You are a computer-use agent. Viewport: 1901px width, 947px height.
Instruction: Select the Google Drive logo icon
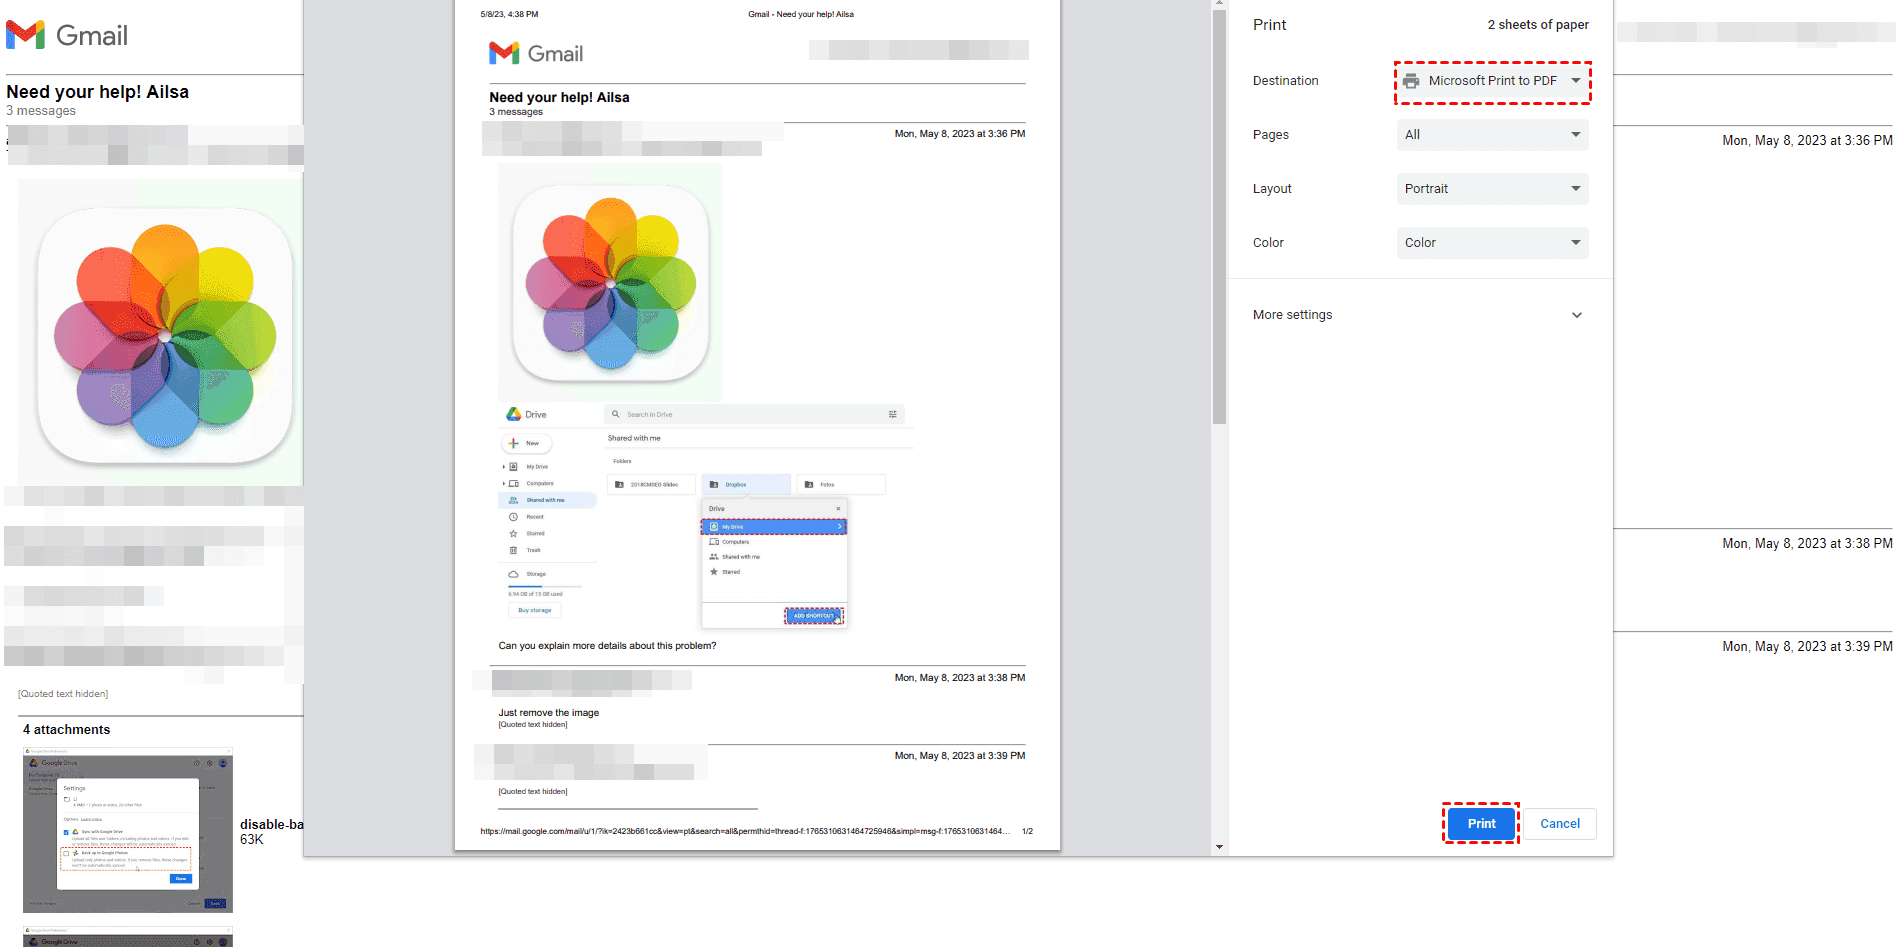pos(513,414)
